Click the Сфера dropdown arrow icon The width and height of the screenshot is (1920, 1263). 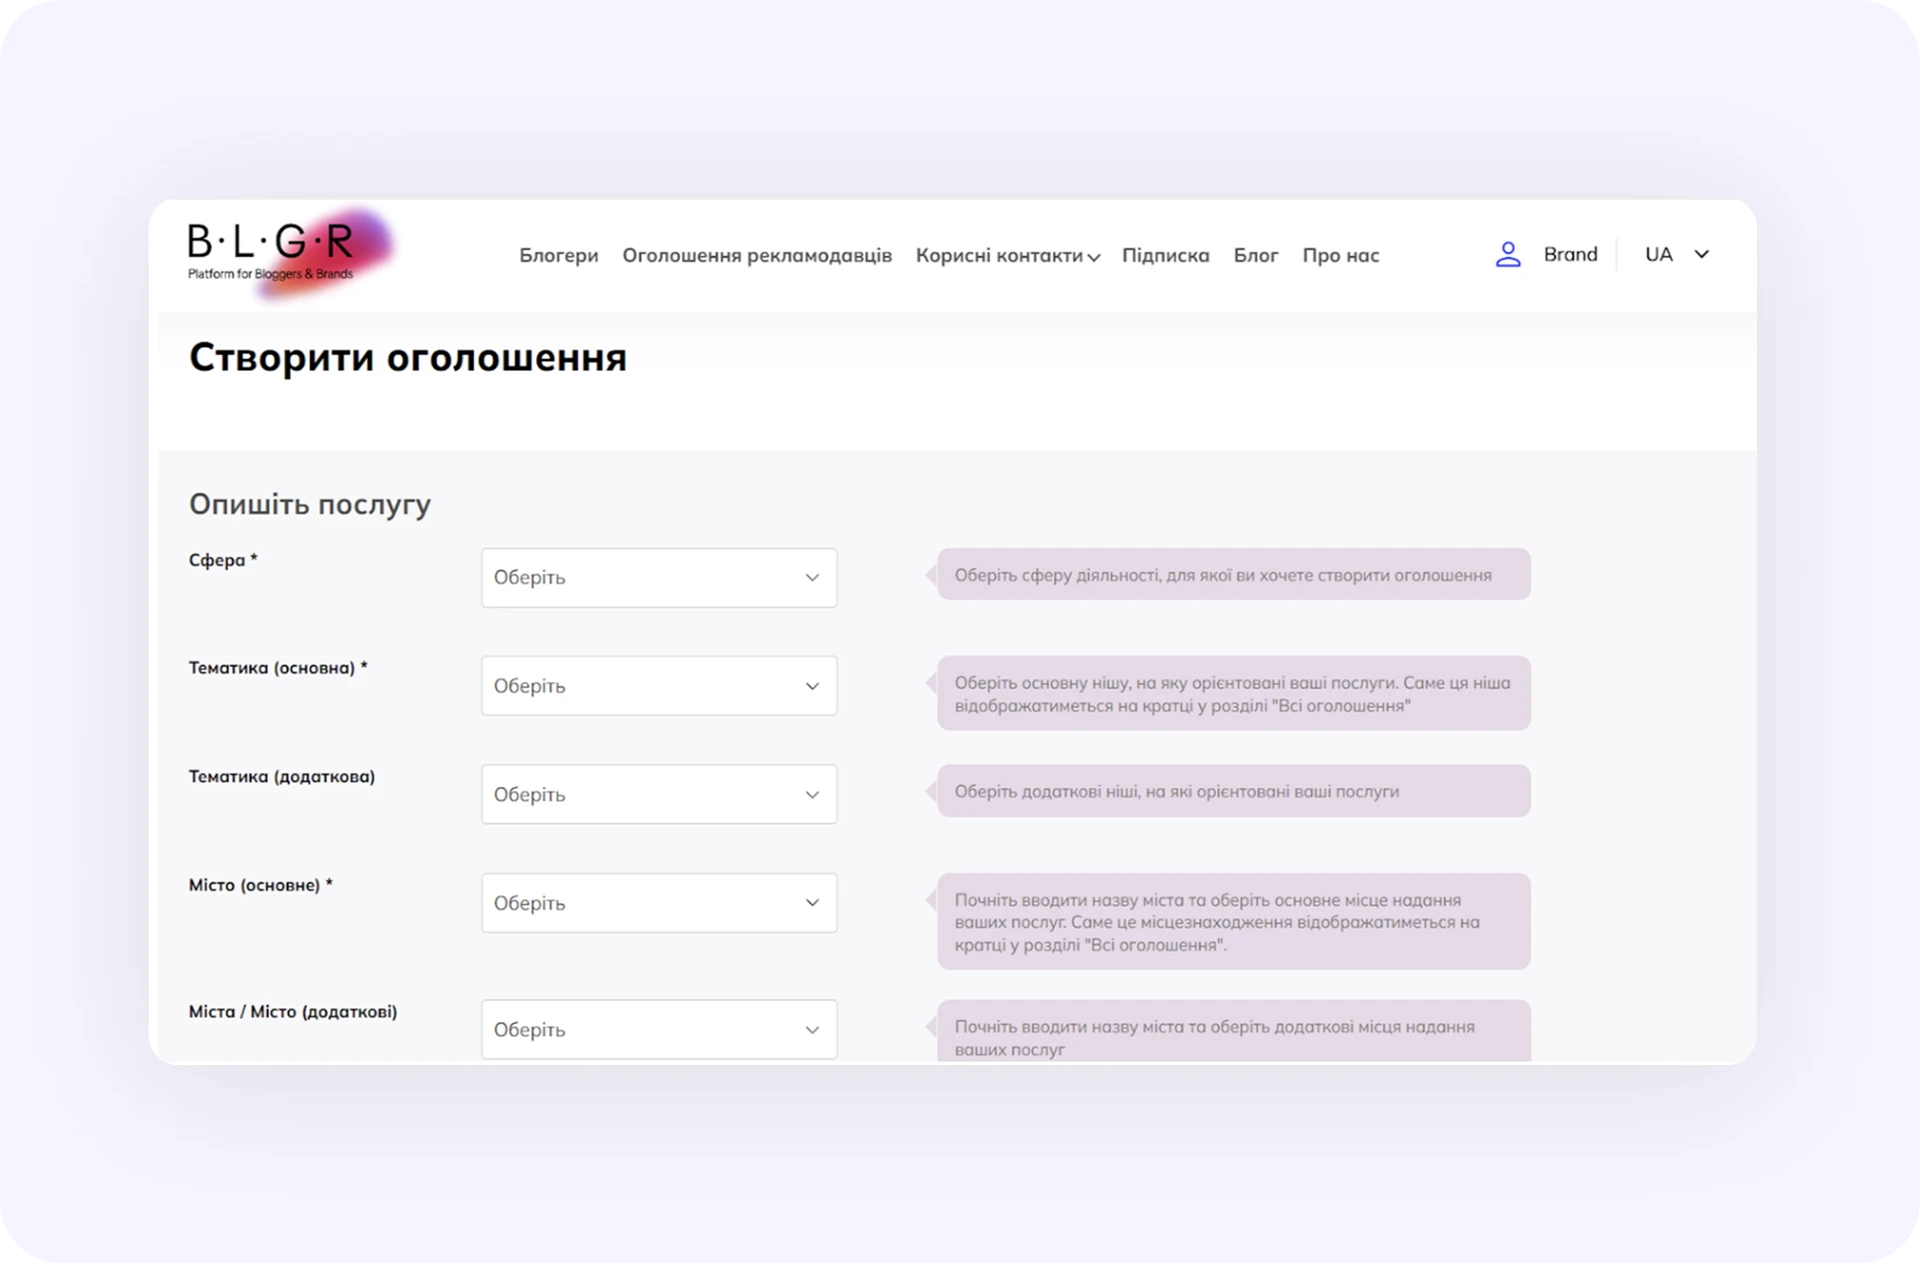pyautogui.click(x=812, y=578)
